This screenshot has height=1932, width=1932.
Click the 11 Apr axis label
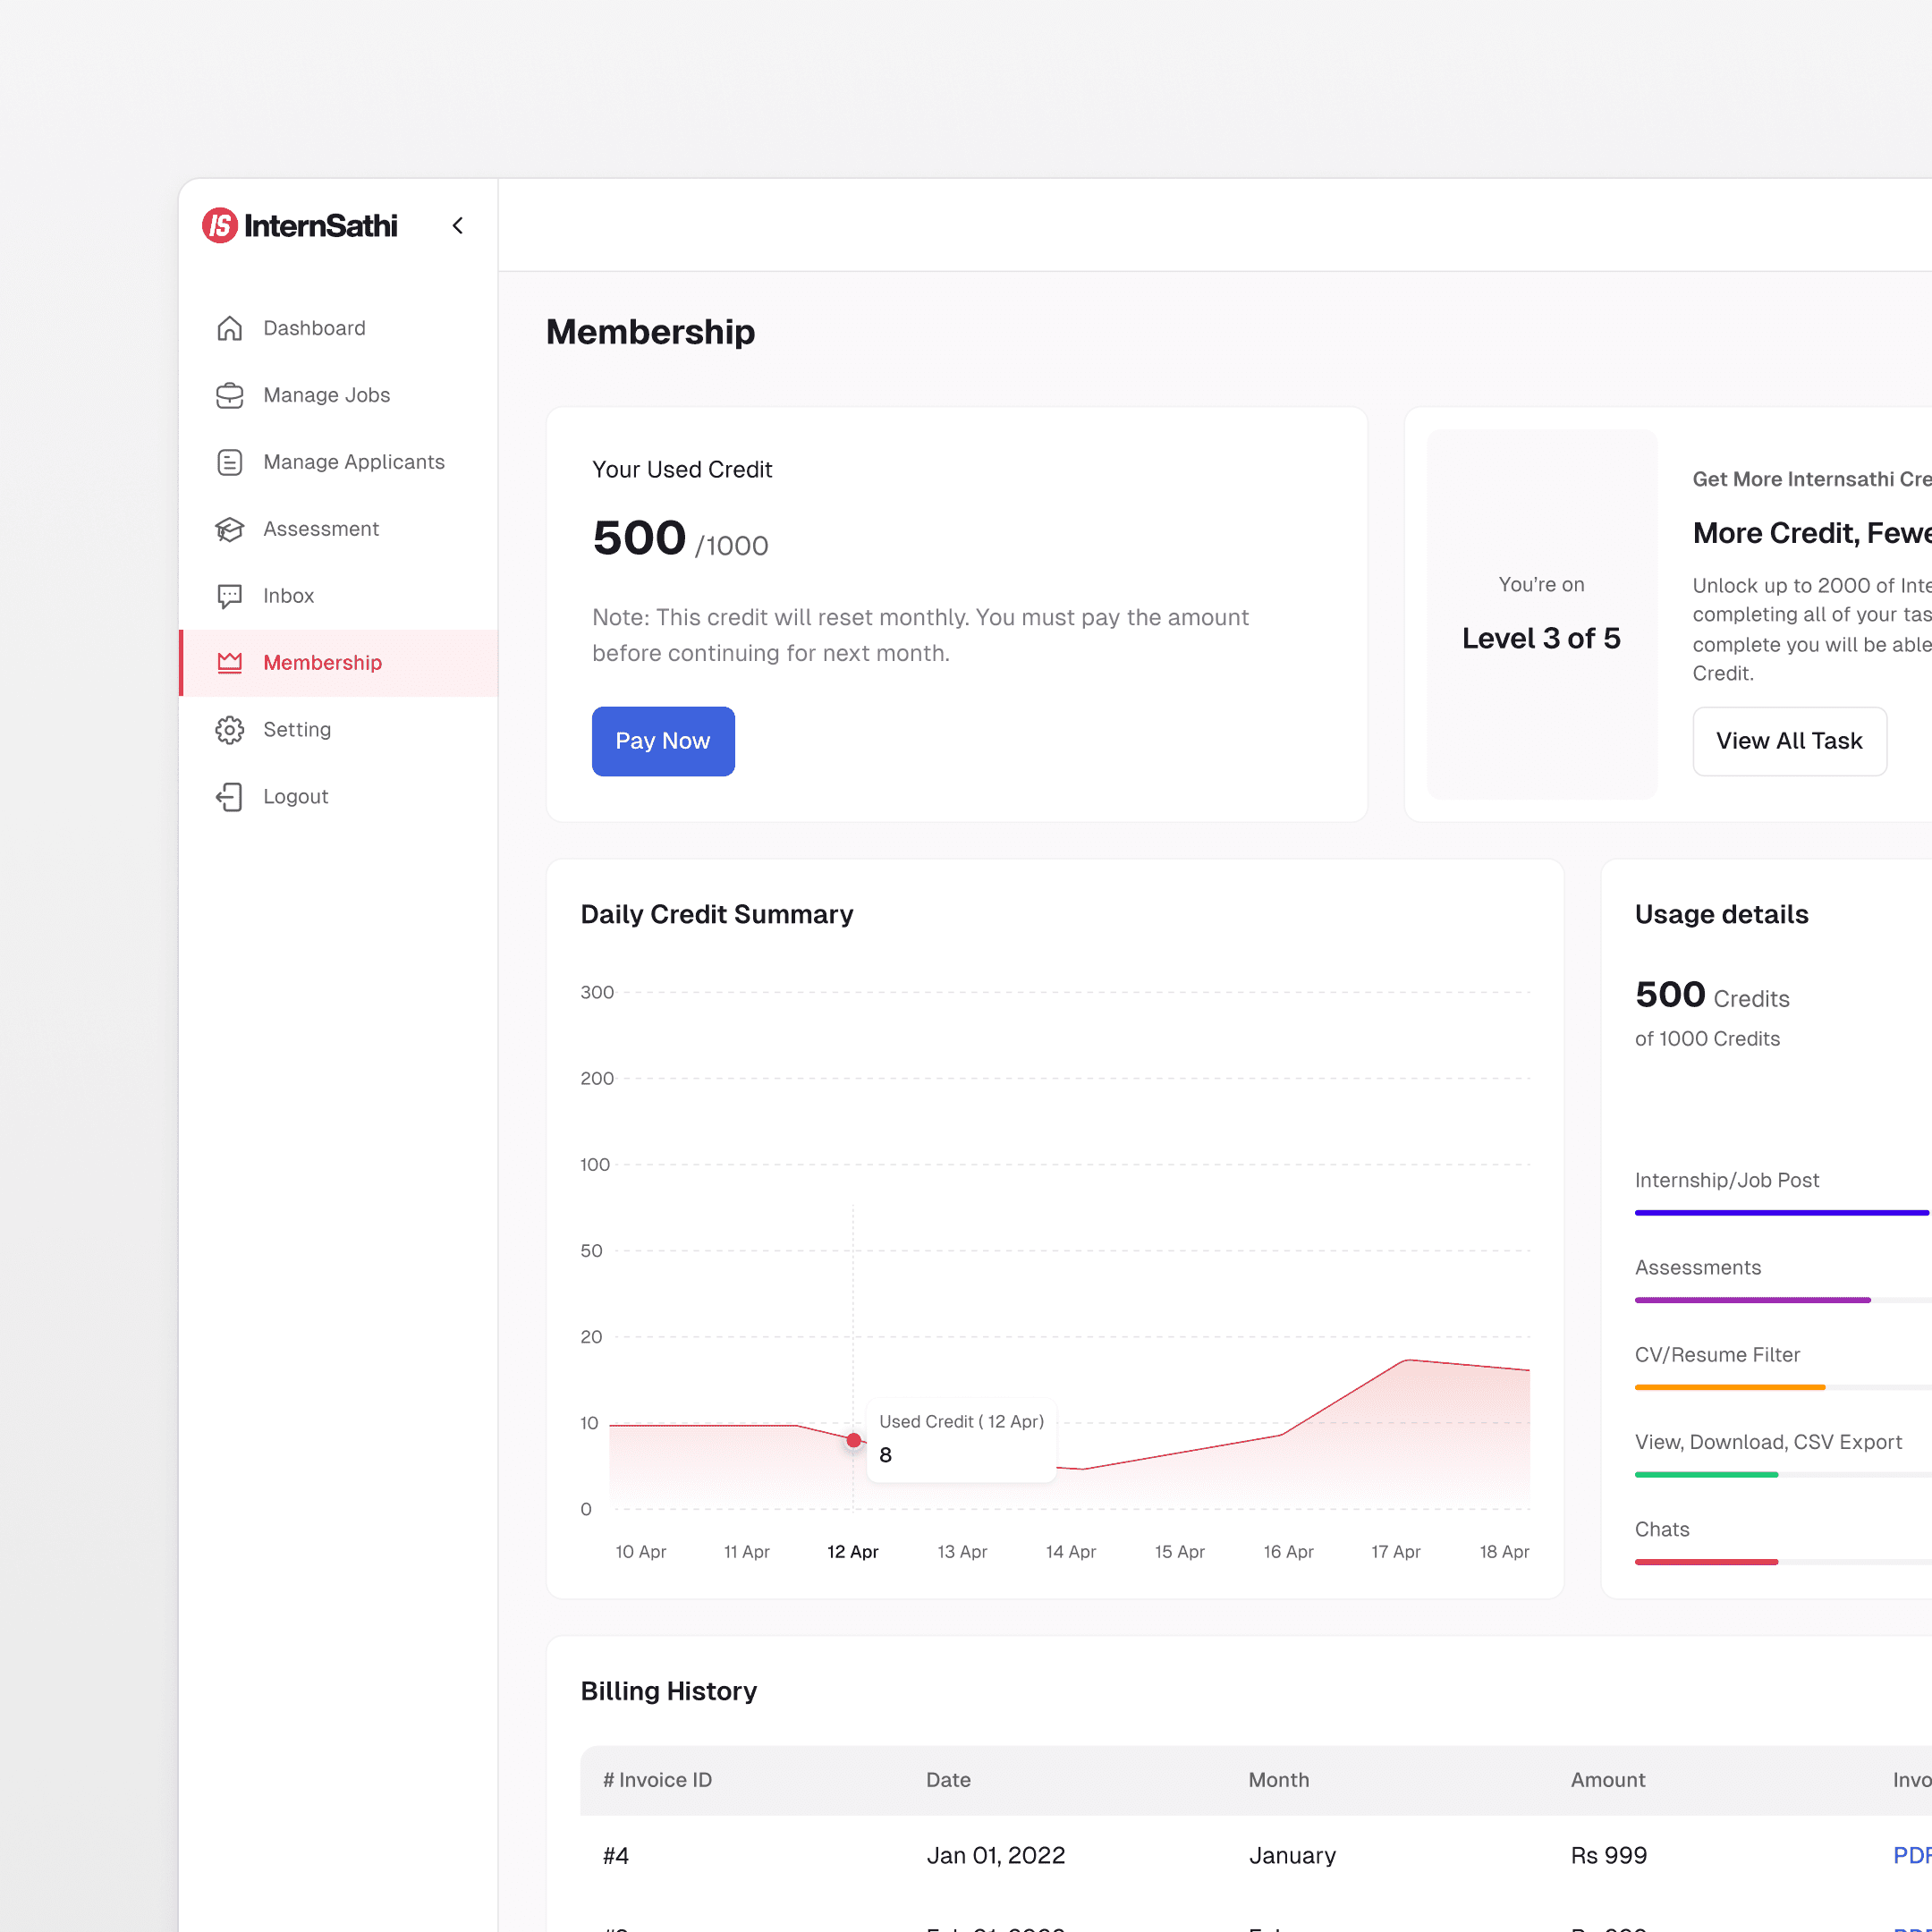point(747,1551)
